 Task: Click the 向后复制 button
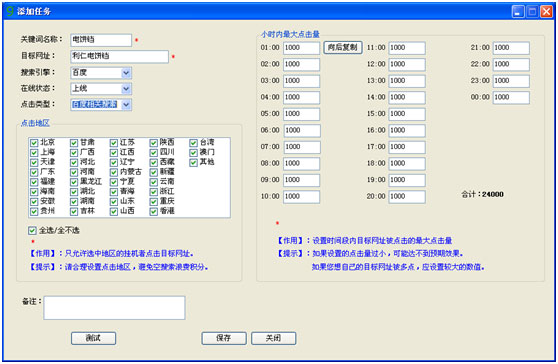(x=343, y=47)
